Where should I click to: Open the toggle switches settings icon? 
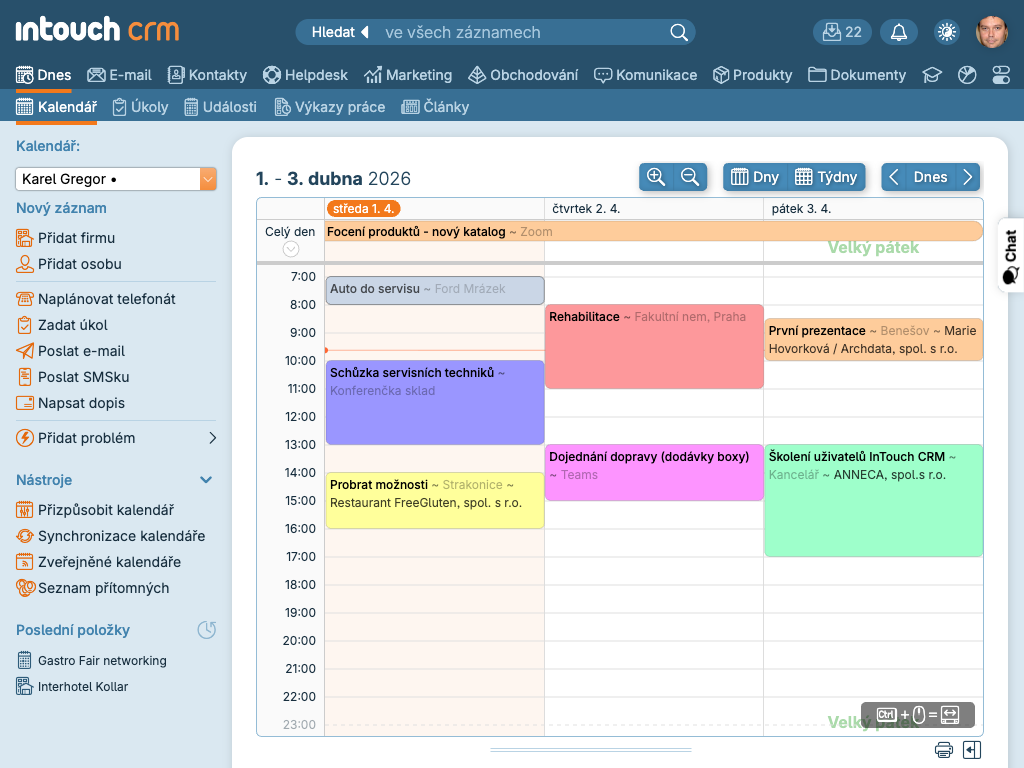point(1001,75)
